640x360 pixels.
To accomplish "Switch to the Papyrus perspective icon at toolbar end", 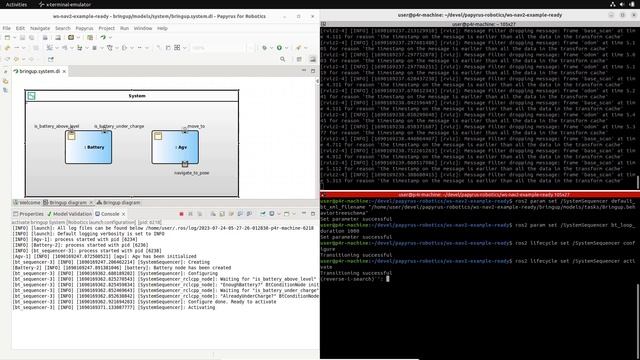I will tap(313, 59).
